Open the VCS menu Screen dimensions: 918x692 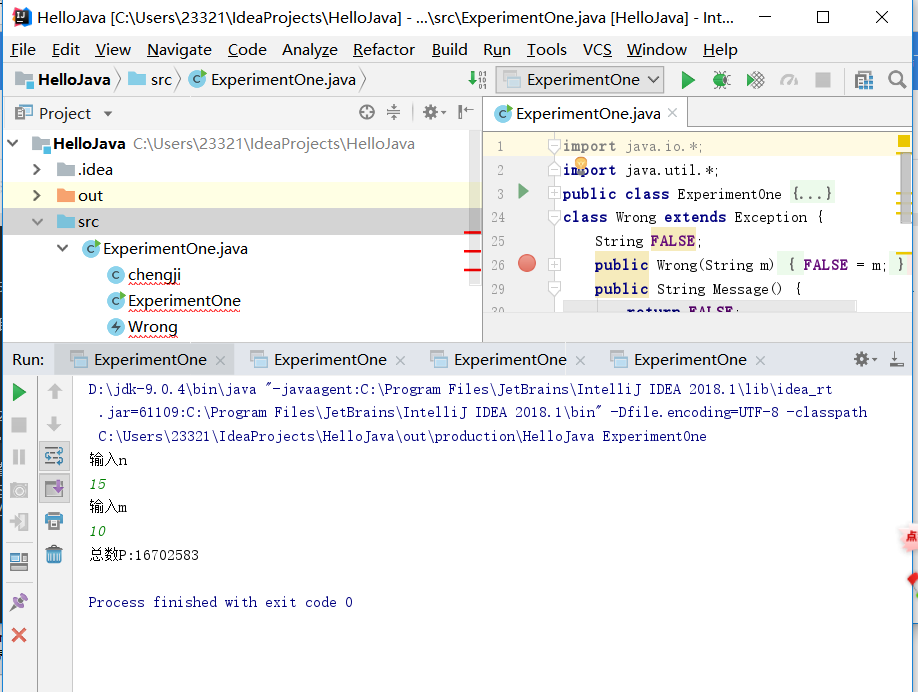[x=597, y=50]
